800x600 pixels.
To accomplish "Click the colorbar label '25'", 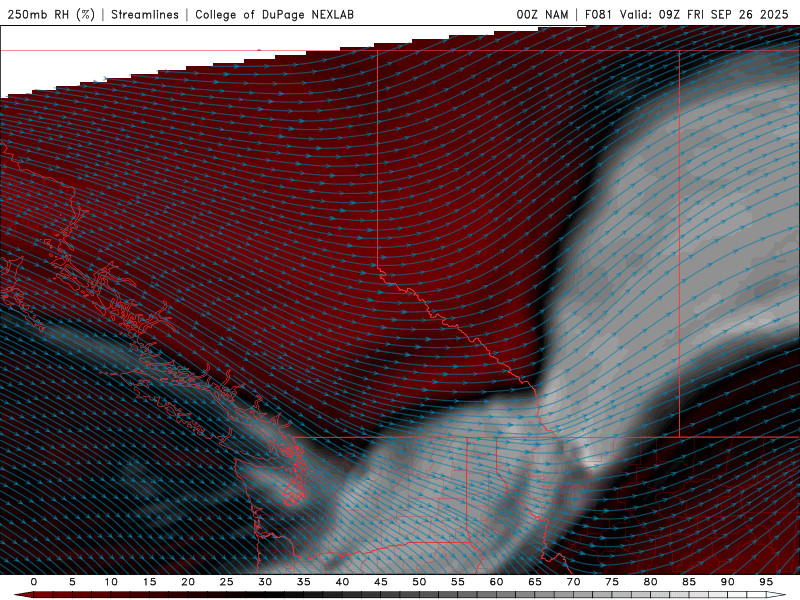I will [x=227, y=582].
